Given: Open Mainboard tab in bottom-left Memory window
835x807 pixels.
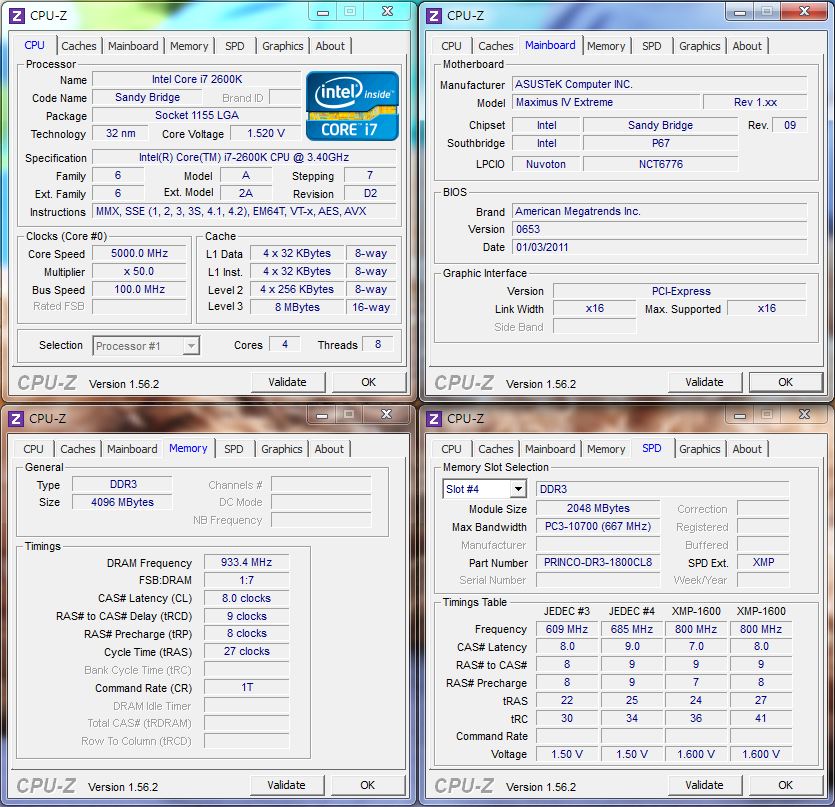Looking at the screenshot, I should click(132, 449).
